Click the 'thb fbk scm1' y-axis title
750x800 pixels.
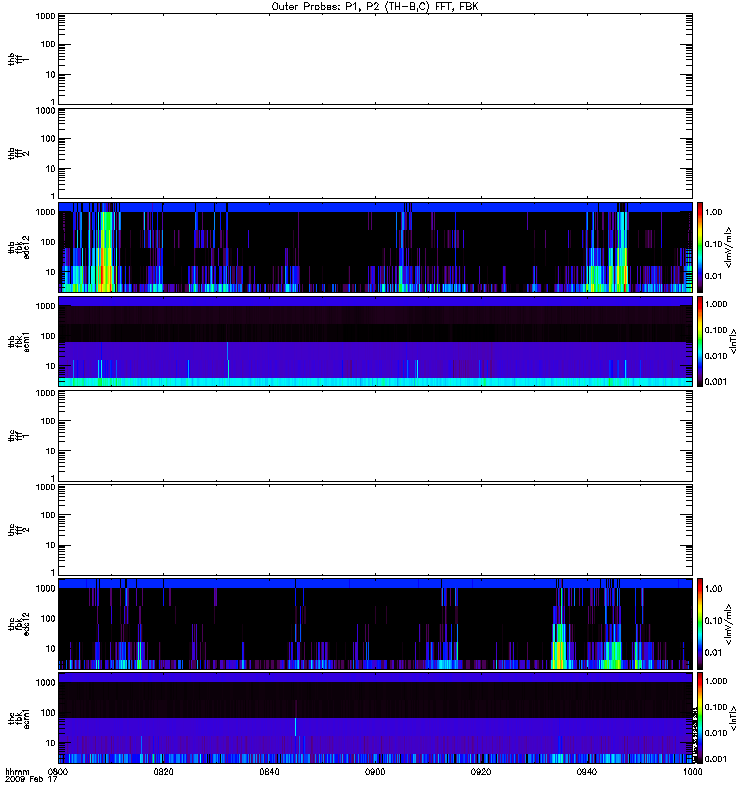coord(18,341)
